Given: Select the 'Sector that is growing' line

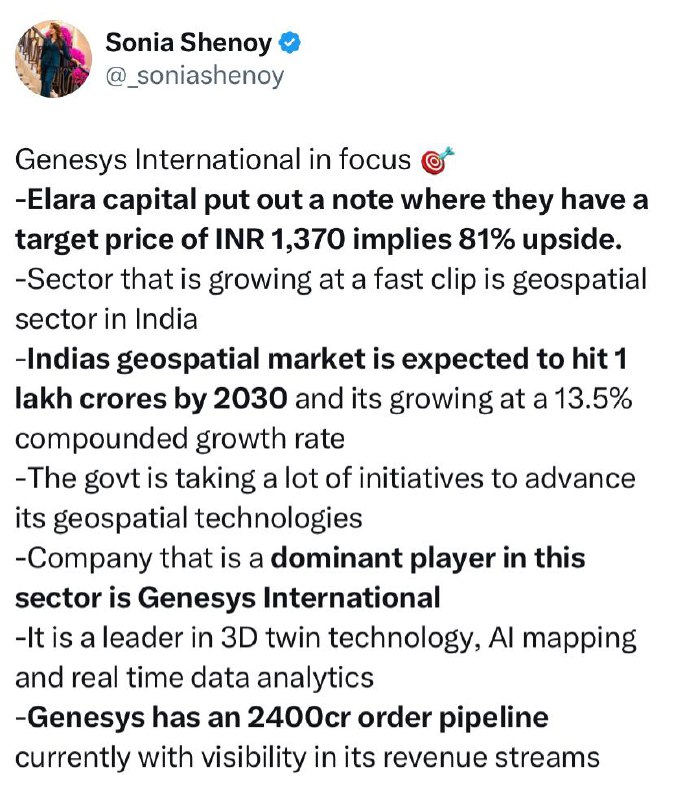Looking at the screenshot, I should pos(331,280).
